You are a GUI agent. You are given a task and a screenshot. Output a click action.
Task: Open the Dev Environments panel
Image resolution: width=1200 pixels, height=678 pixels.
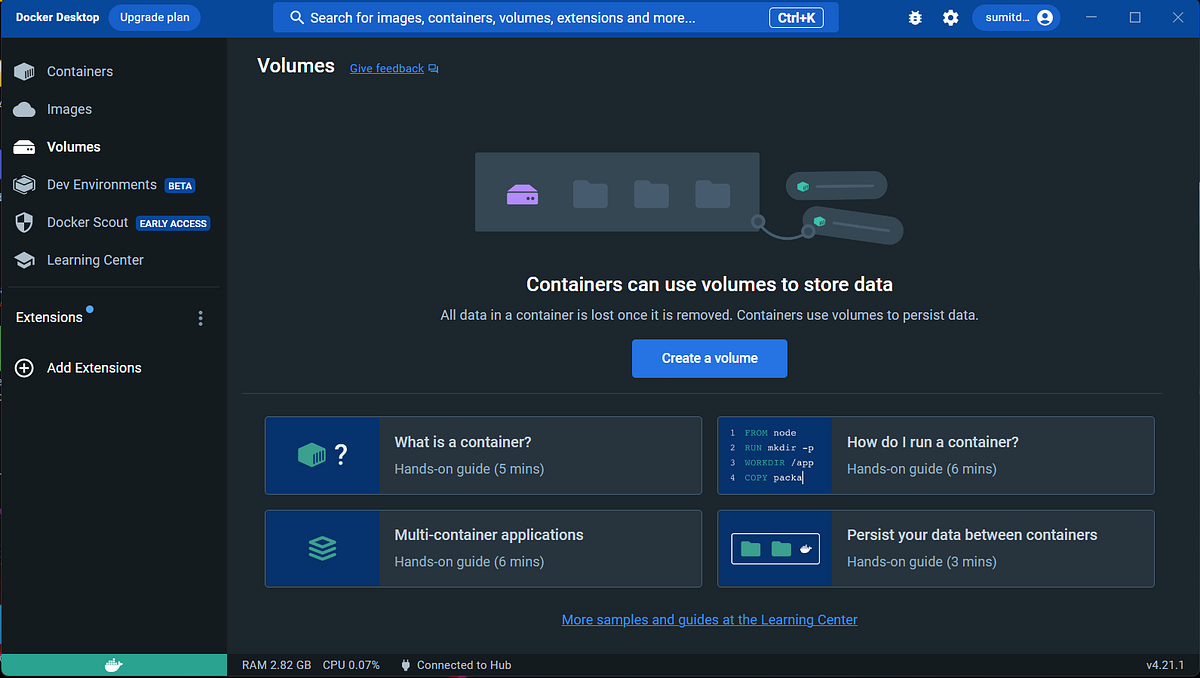[x=101, y=184]
